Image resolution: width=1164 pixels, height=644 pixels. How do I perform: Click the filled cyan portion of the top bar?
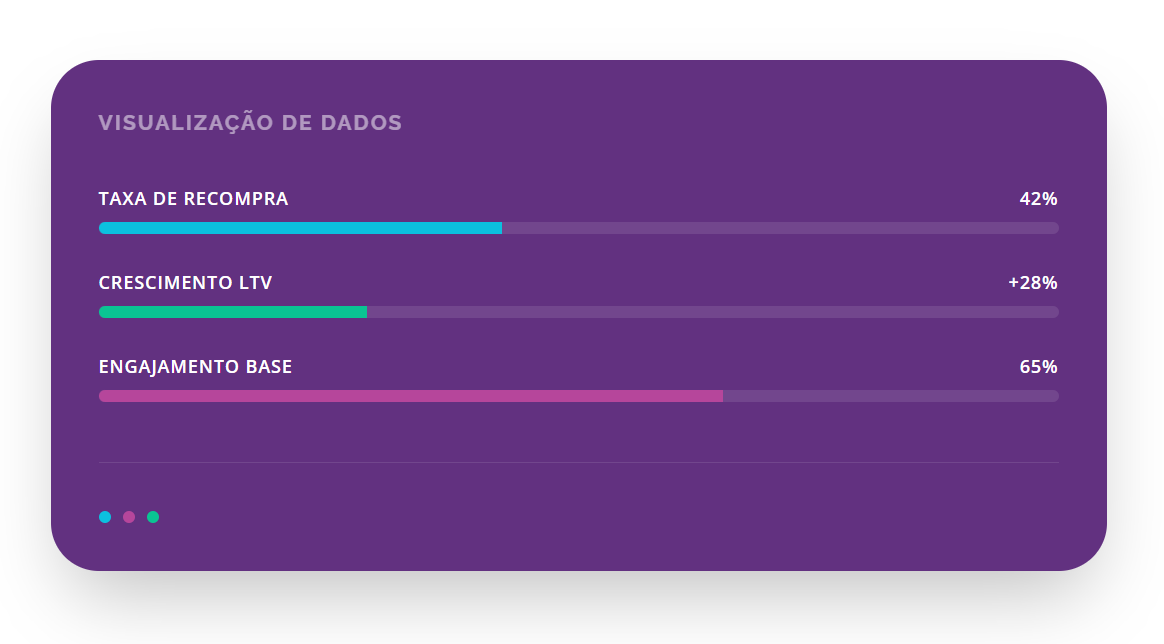click(x=300, y=228)
